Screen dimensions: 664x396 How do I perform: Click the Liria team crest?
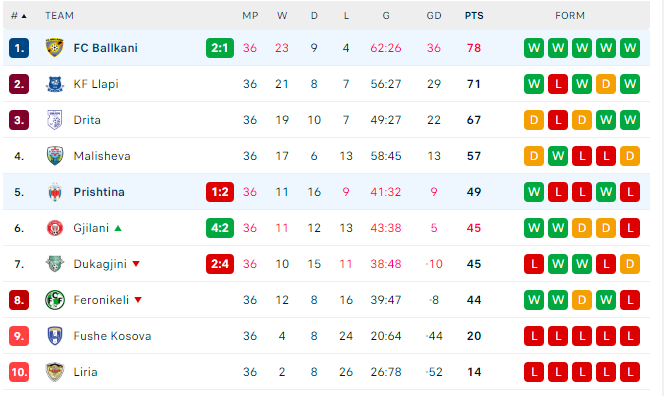(55, 372)
